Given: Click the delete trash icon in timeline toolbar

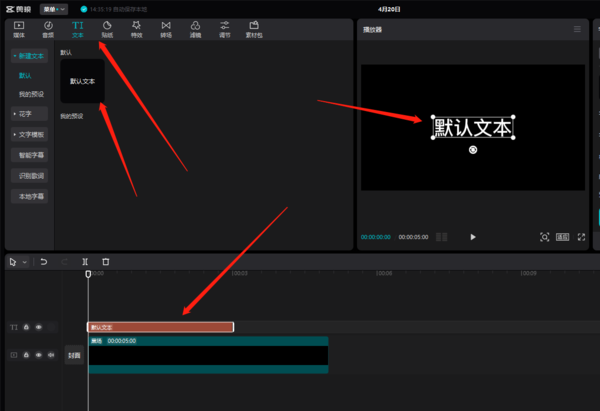Looking at the screenshot, I should click(x=106, y=262).
